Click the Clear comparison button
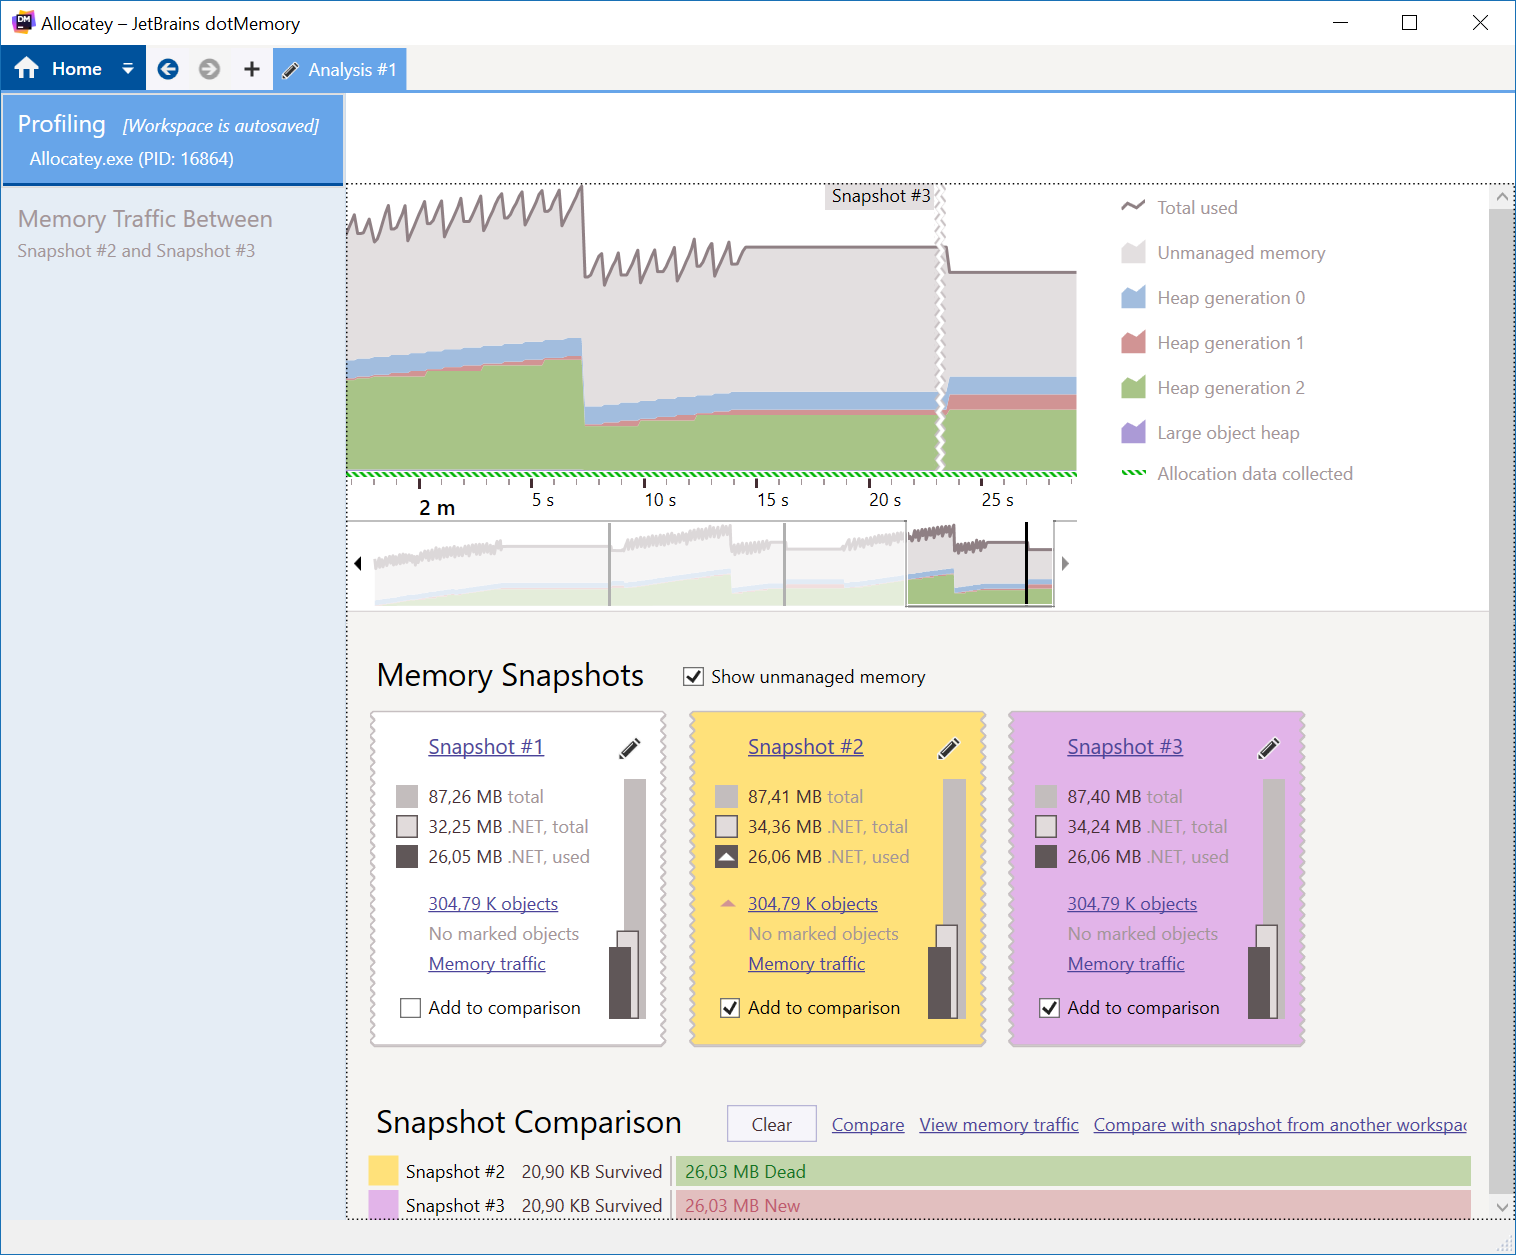This screenshot has height=1255, width=1516. pos(772,1124)
